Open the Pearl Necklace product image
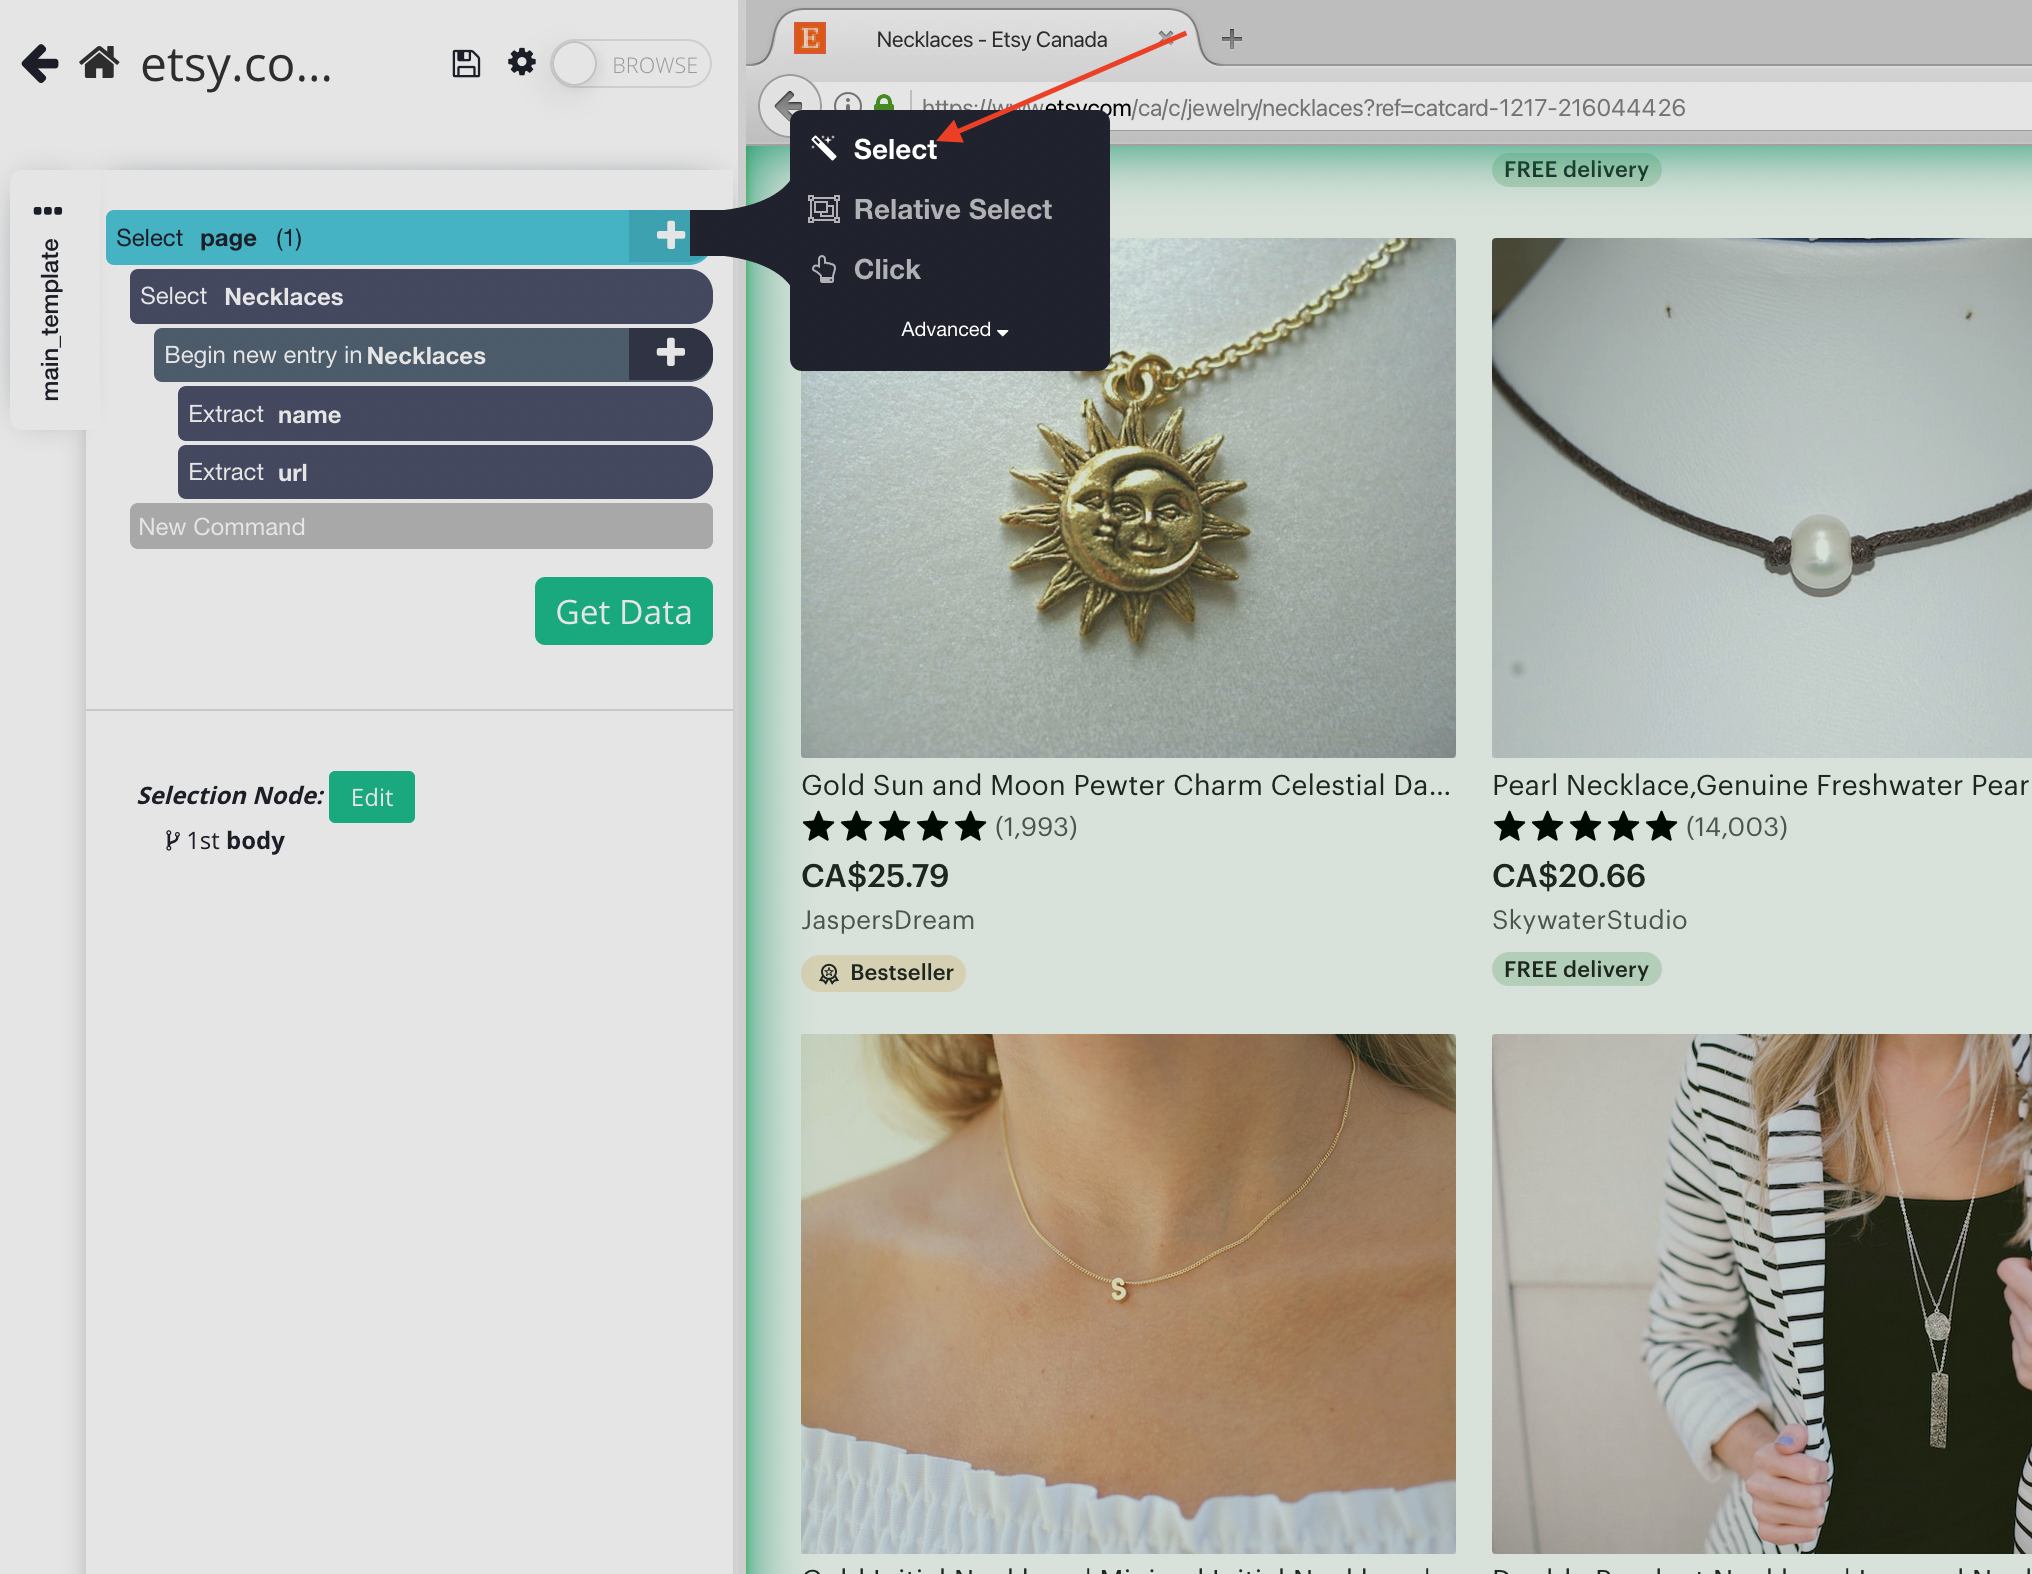 tap(1762, 497)
